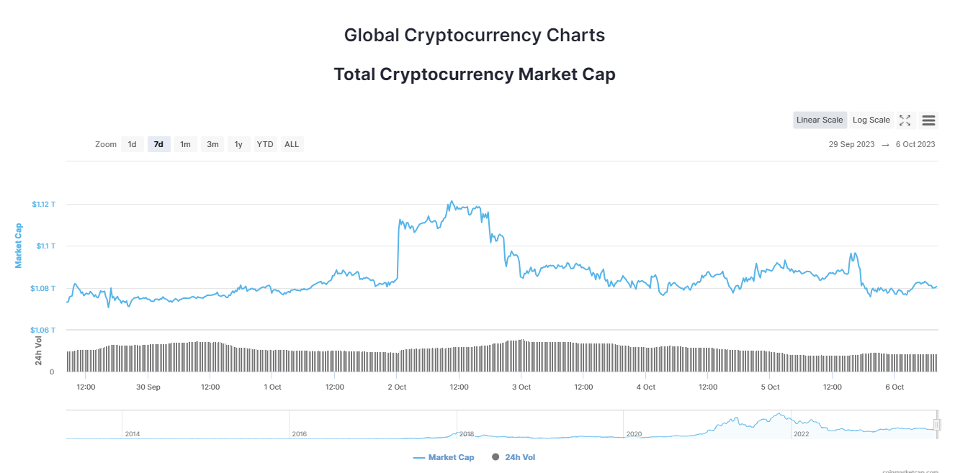Set zoom to 1m
956x473 pixels.
185,144
